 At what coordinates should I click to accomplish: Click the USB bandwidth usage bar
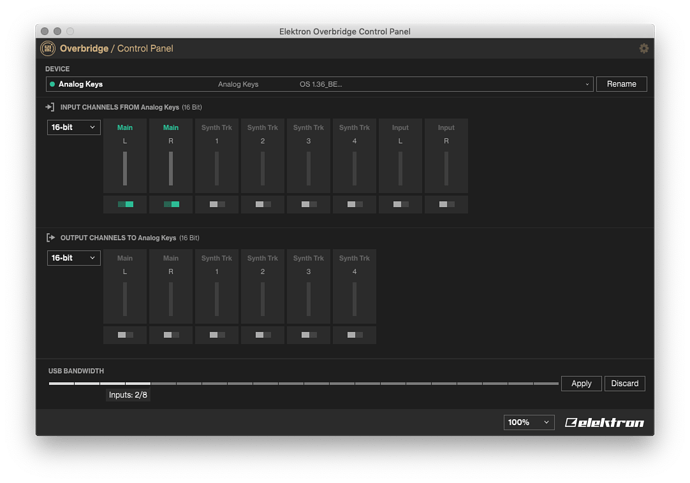click(x=304, y=384)
